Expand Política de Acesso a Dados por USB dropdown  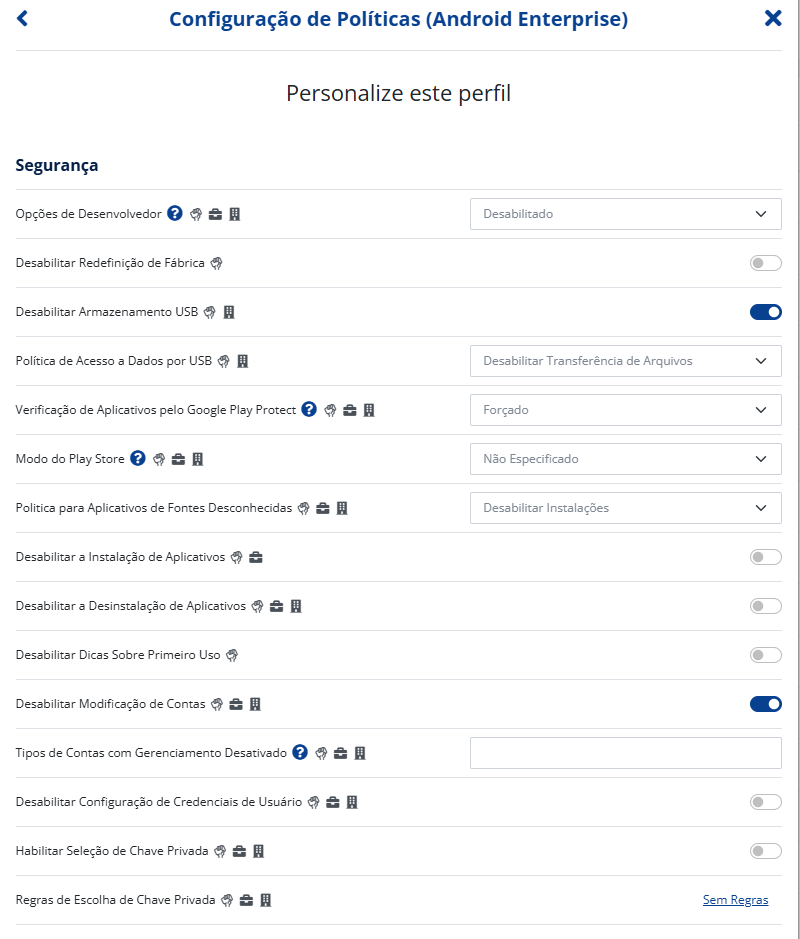point(625,361)
